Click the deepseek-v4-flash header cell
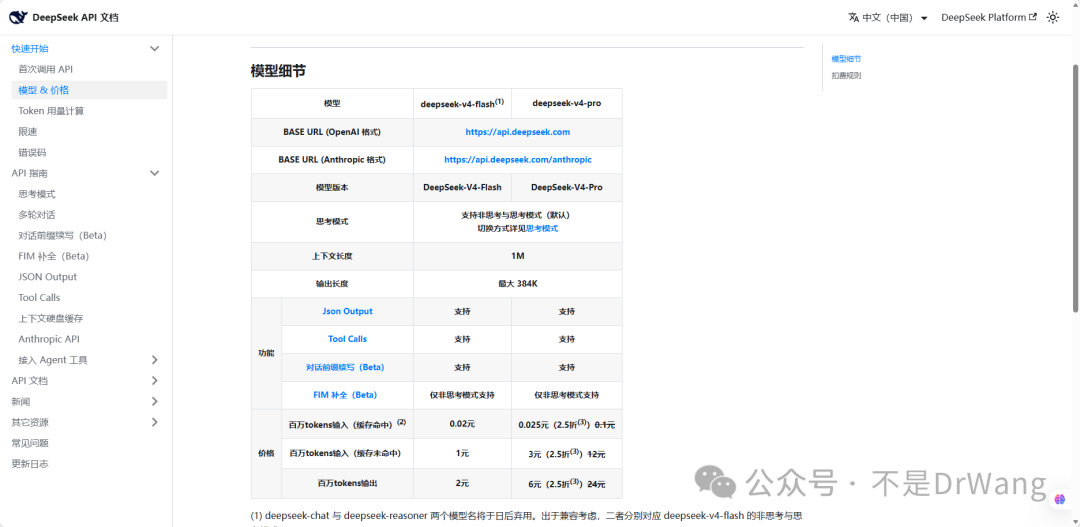 (x=462, y=103)
